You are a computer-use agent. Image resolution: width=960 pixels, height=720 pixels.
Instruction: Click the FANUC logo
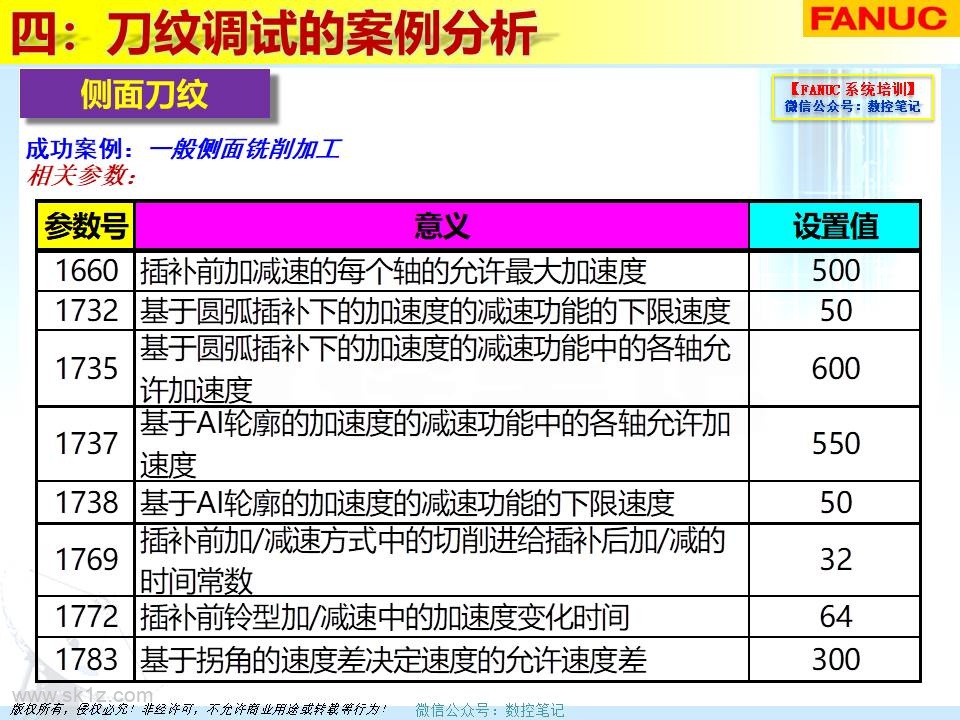point(879,18)
